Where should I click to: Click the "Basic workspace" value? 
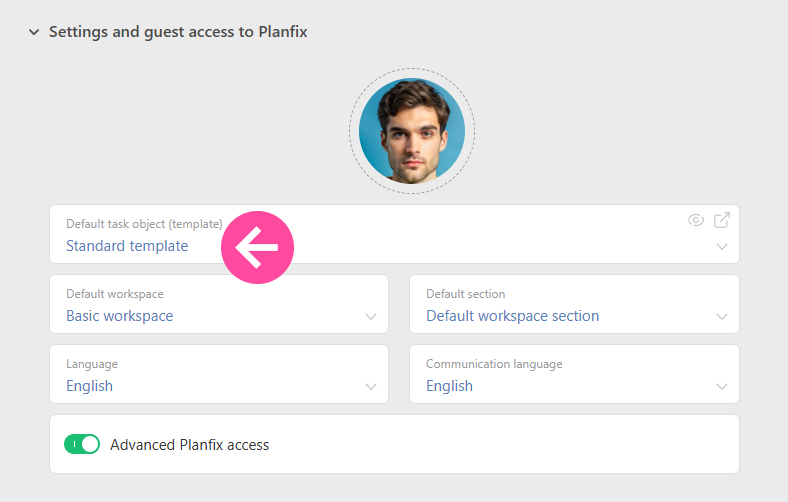119,316
